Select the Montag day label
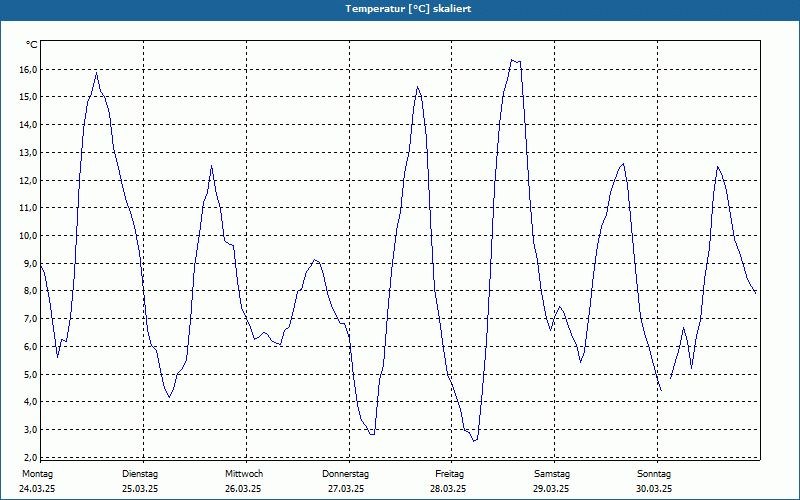 point(37,474)
